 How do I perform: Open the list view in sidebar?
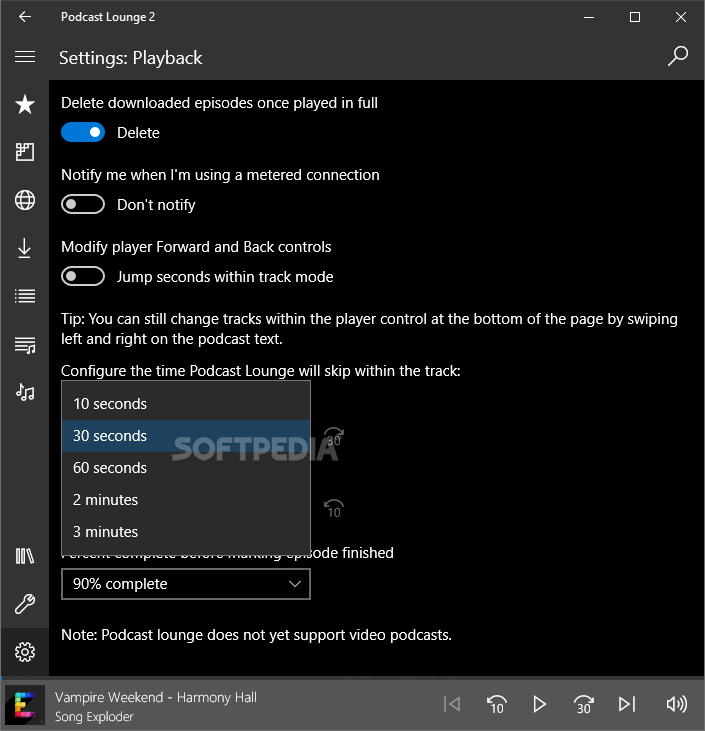25,296
